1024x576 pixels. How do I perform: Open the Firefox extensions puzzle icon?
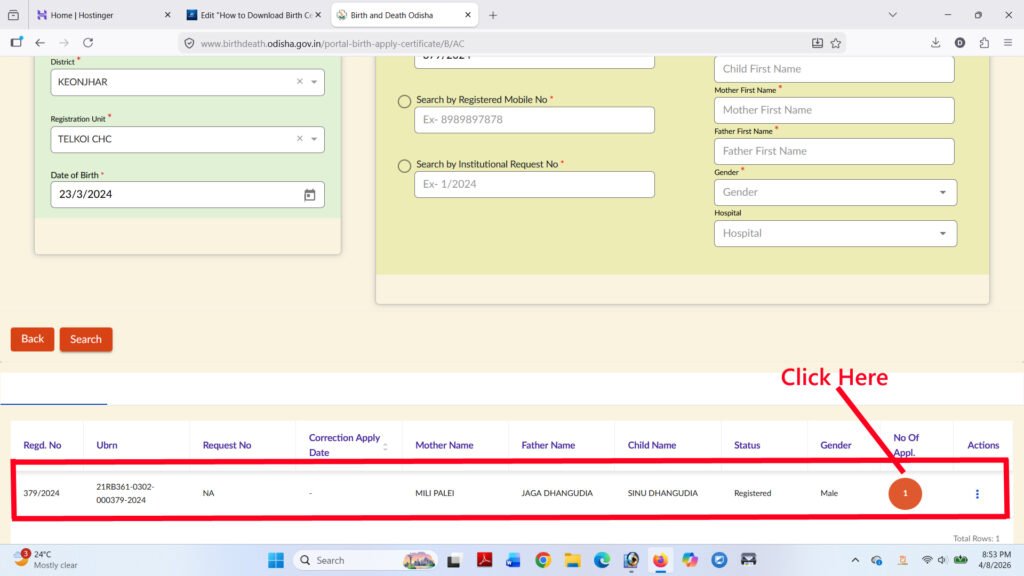[984, 43]
